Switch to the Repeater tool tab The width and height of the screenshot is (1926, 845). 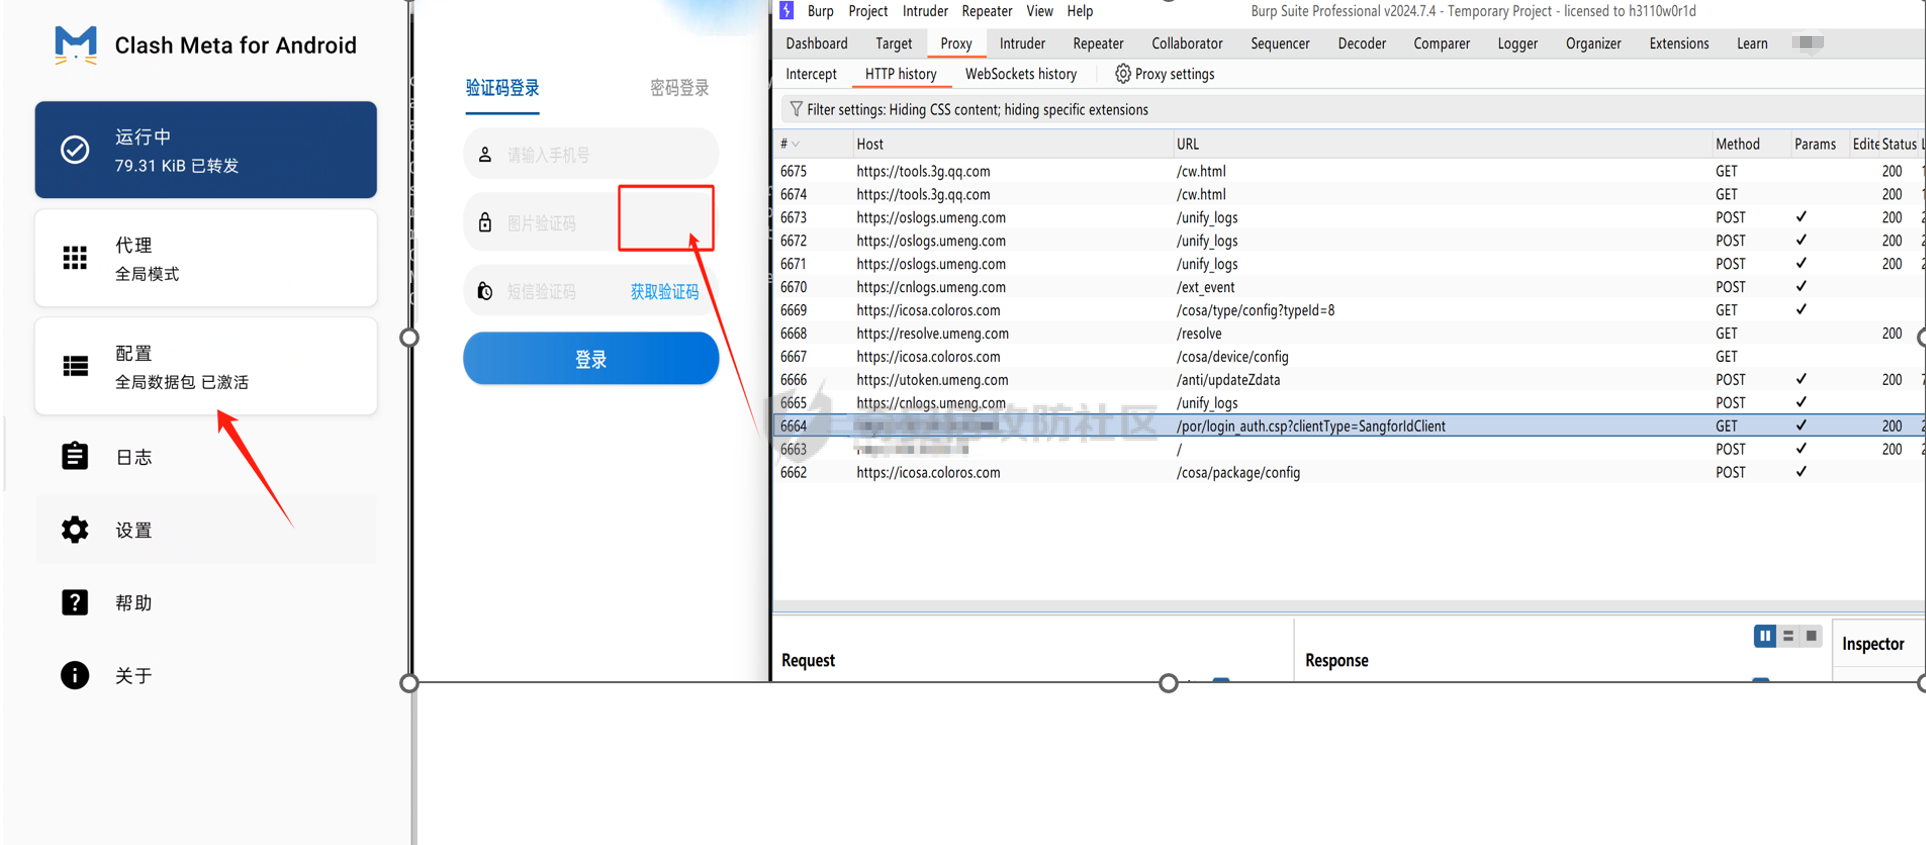(x=1098, y=43)
